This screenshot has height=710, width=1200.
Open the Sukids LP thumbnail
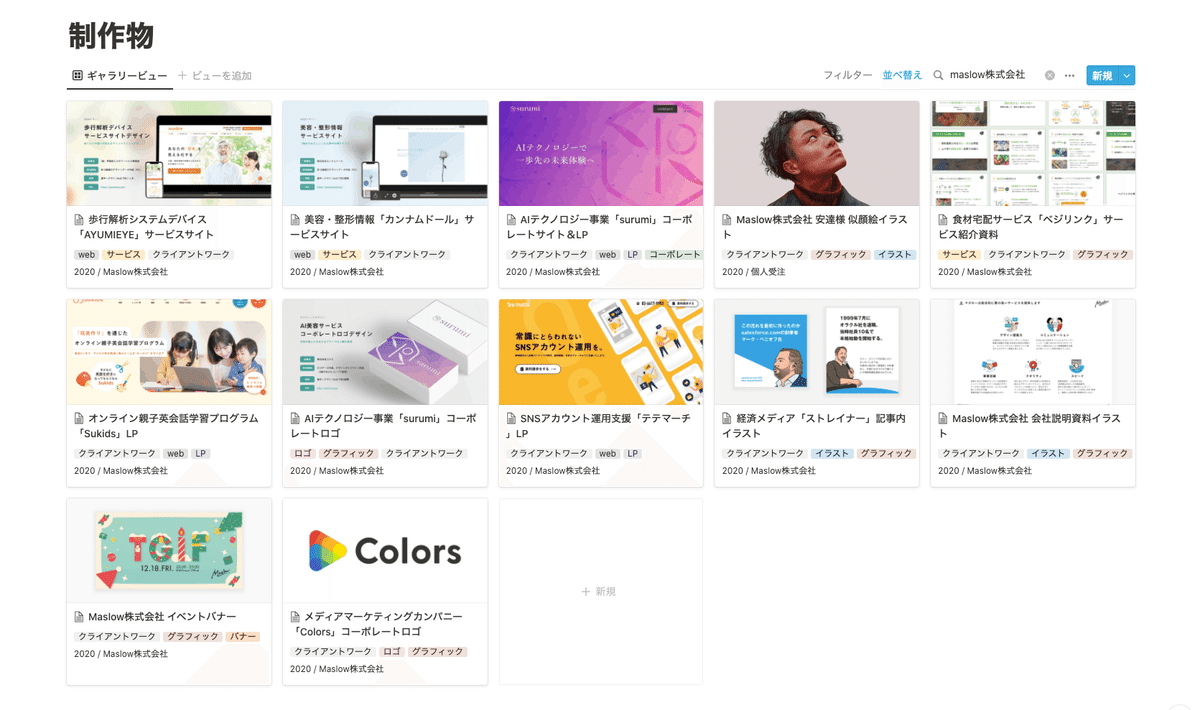pyautogui.click(x=169, y=352)
